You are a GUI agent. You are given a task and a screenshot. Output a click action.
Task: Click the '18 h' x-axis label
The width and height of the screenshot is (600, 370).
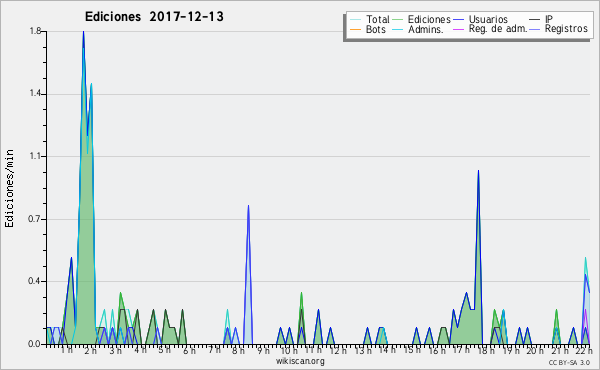(486, 350)
